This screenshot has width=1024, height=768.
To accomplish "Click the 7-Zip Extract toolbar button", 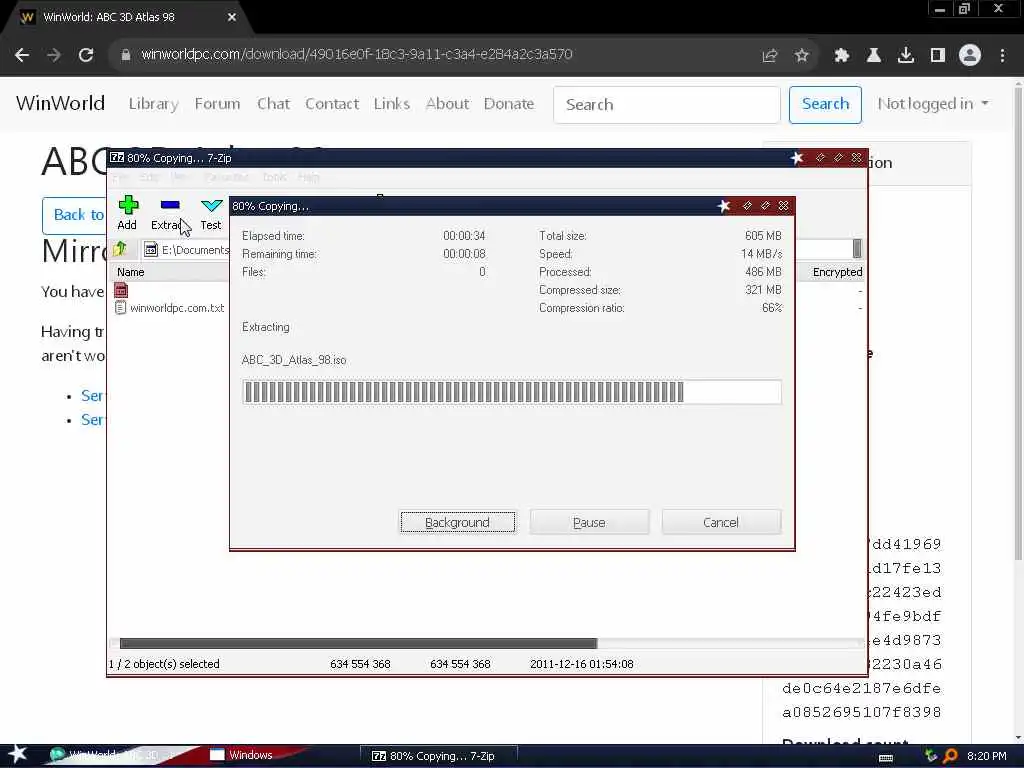I will coord(168,213).
